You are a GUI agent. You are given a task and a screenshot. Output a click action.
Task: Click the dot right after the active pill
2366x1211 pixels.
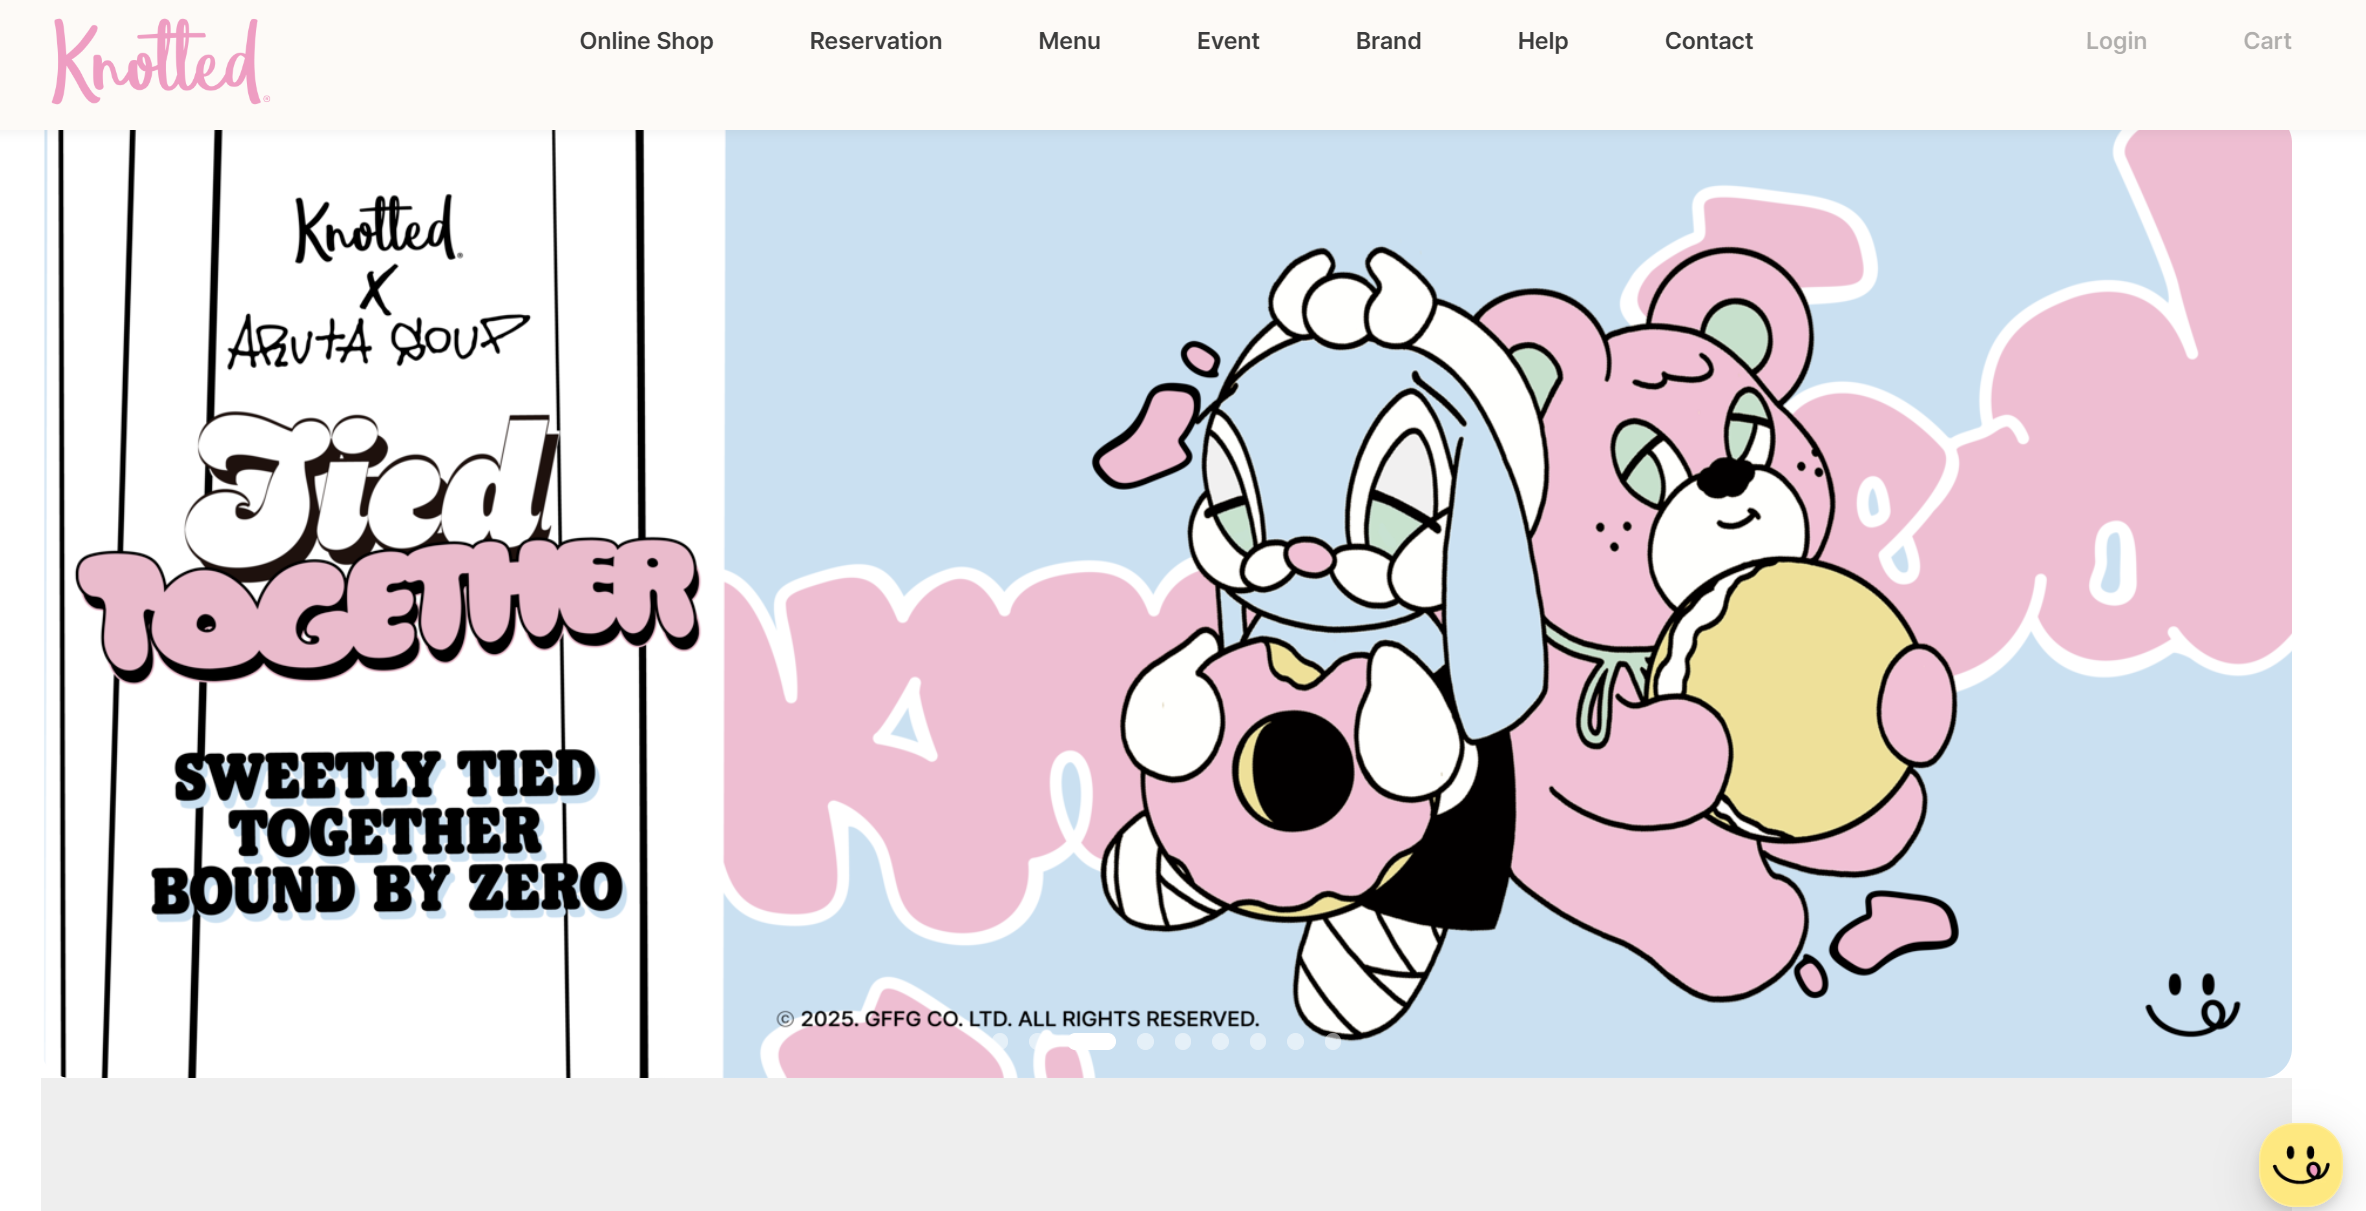tap(1145, 1041)
